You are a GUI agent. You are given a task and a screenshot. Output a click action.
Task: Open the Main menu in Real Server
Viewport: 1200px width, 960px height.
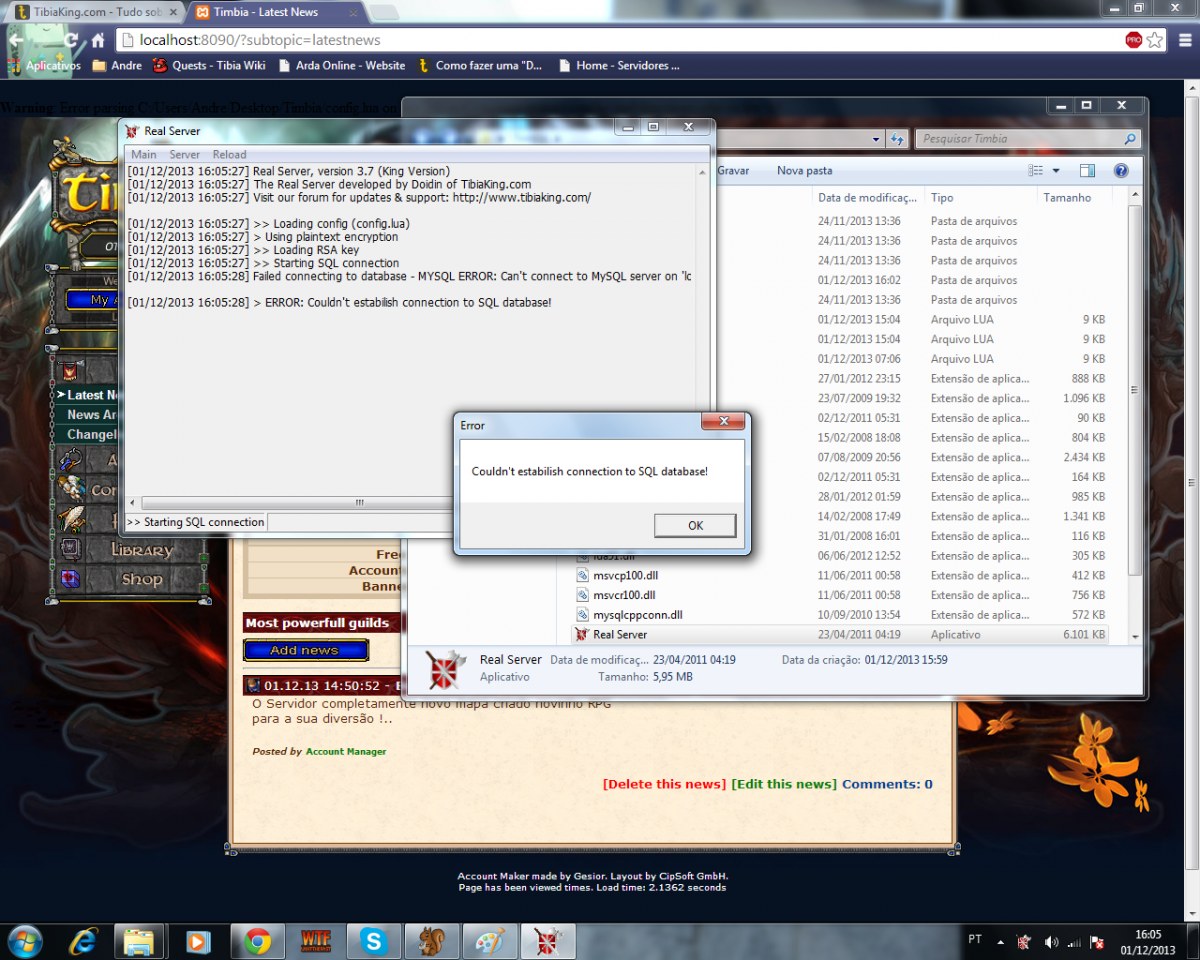coord(144,154)
